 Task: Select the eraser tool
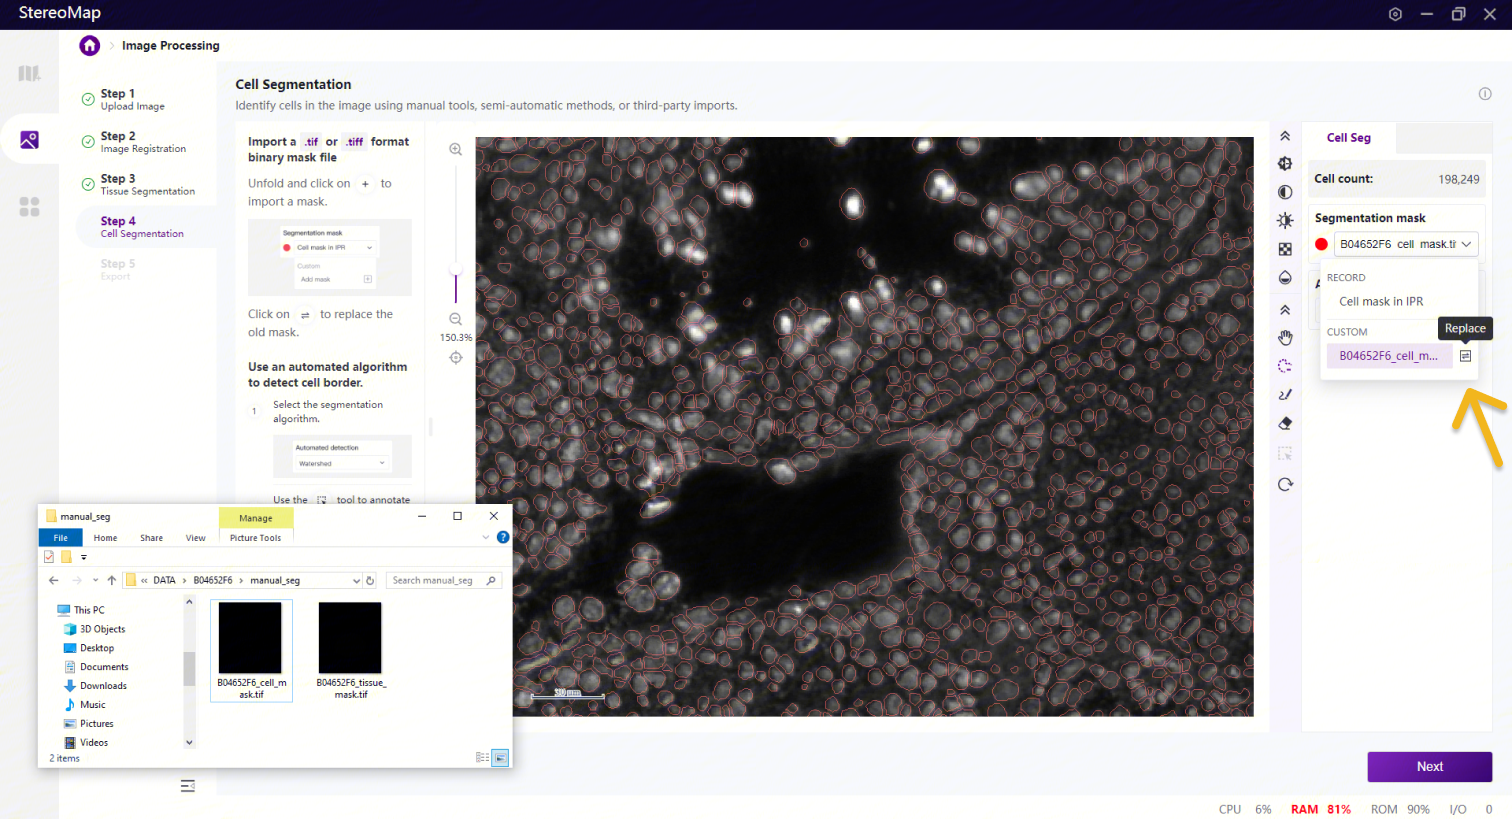(x=1285, y=423)
